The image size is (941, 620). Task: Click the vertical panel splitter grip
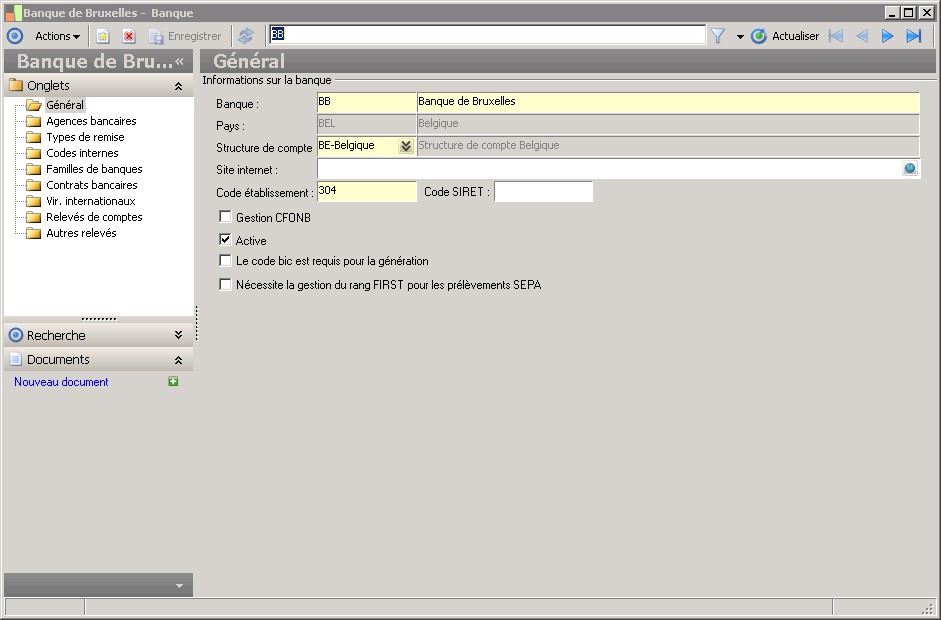tap(196, 323)
